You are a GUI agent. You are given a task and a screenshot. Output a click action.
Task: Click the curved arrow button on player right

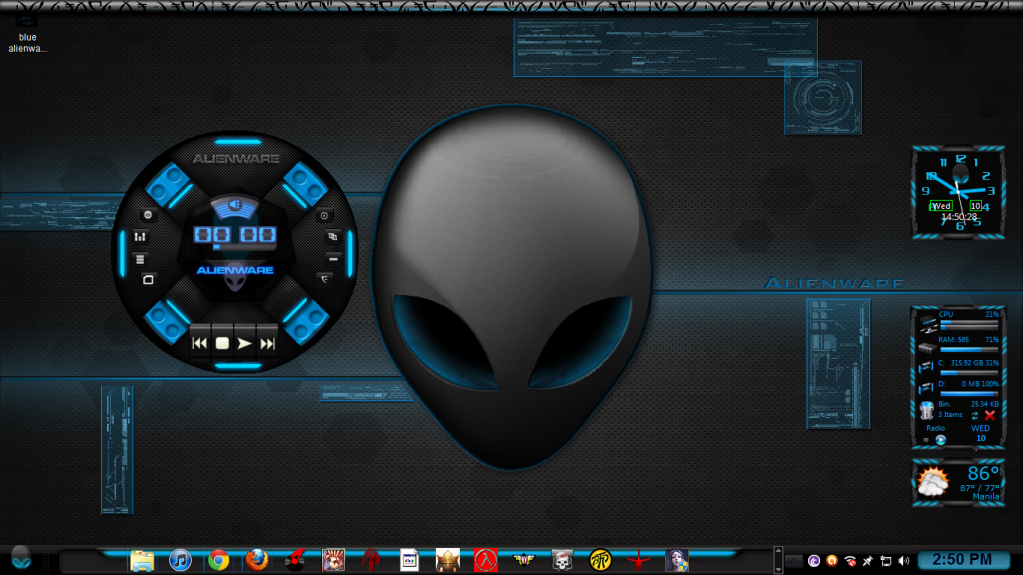pos(324,279)
